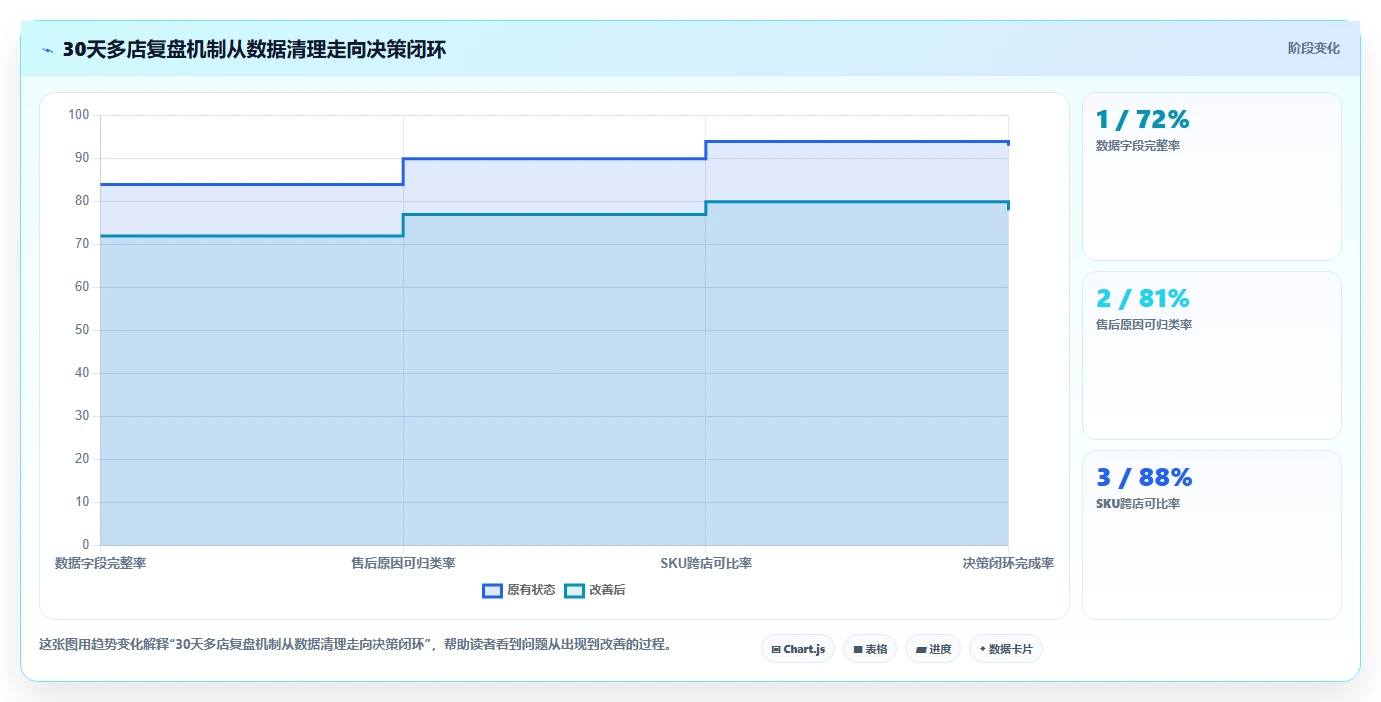Open the 1 / 72% 数据字段完整率 card
1381x702 pixels.
pos(1211,176)
